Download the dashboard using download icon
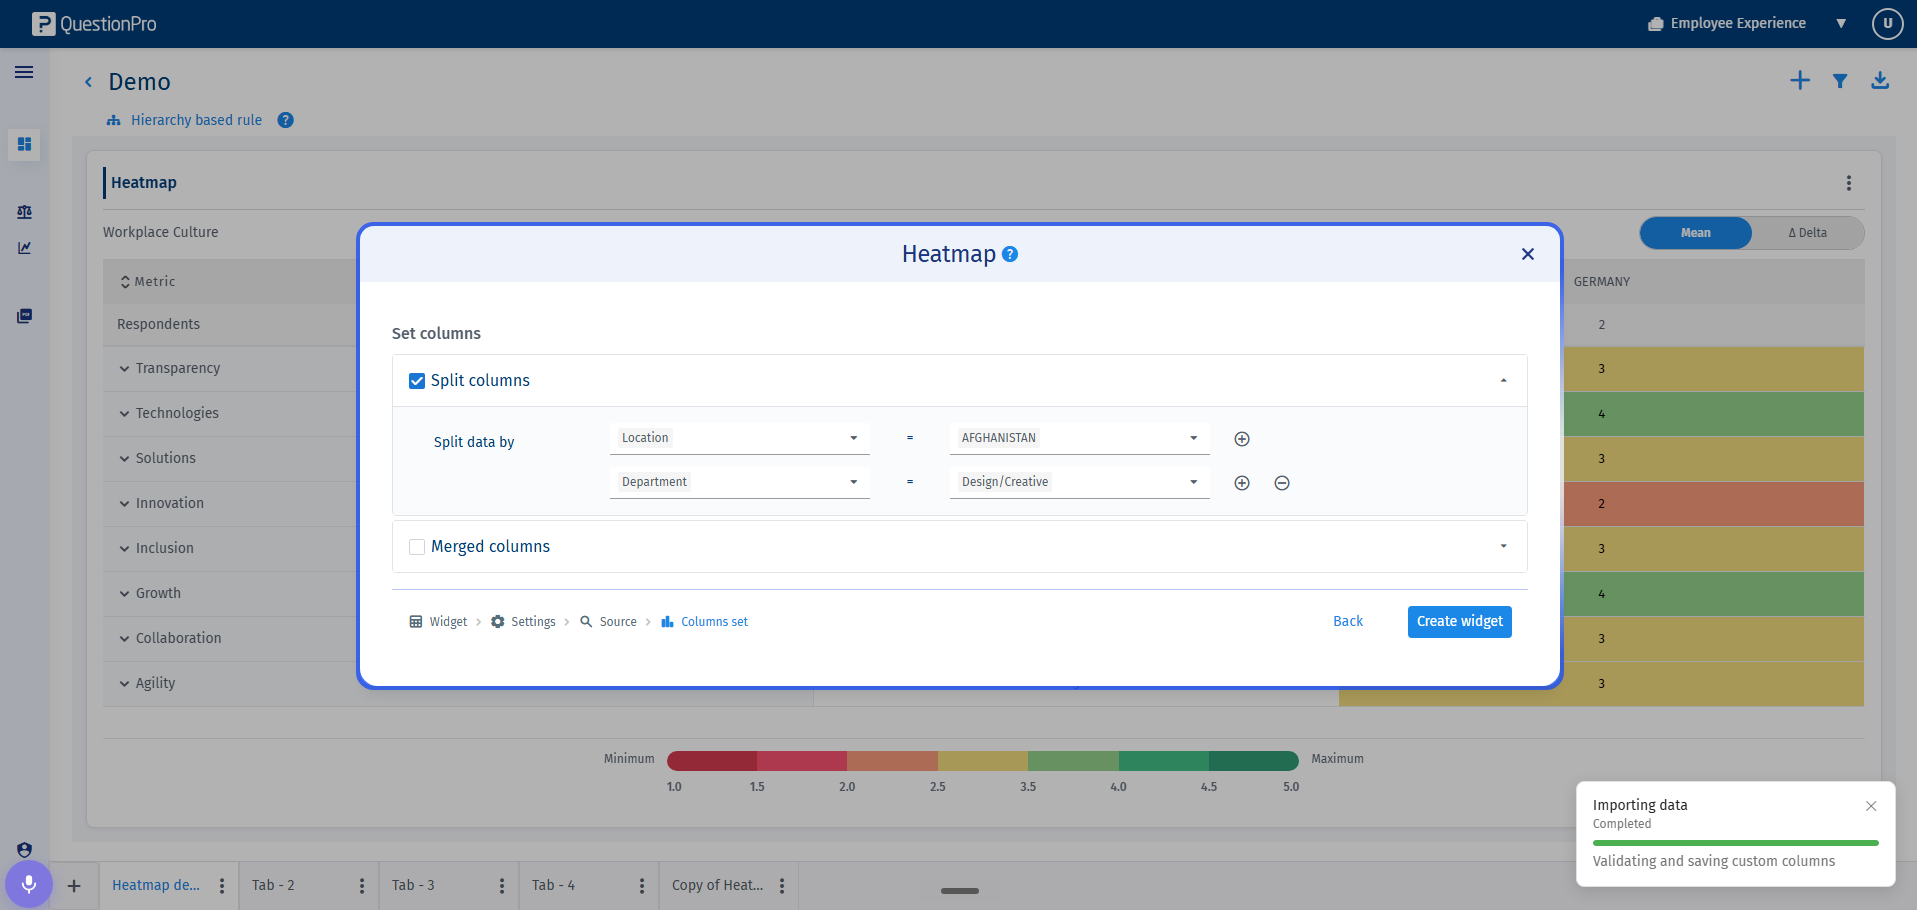The image size is (1917, 910). click(x=1880, y=81)
